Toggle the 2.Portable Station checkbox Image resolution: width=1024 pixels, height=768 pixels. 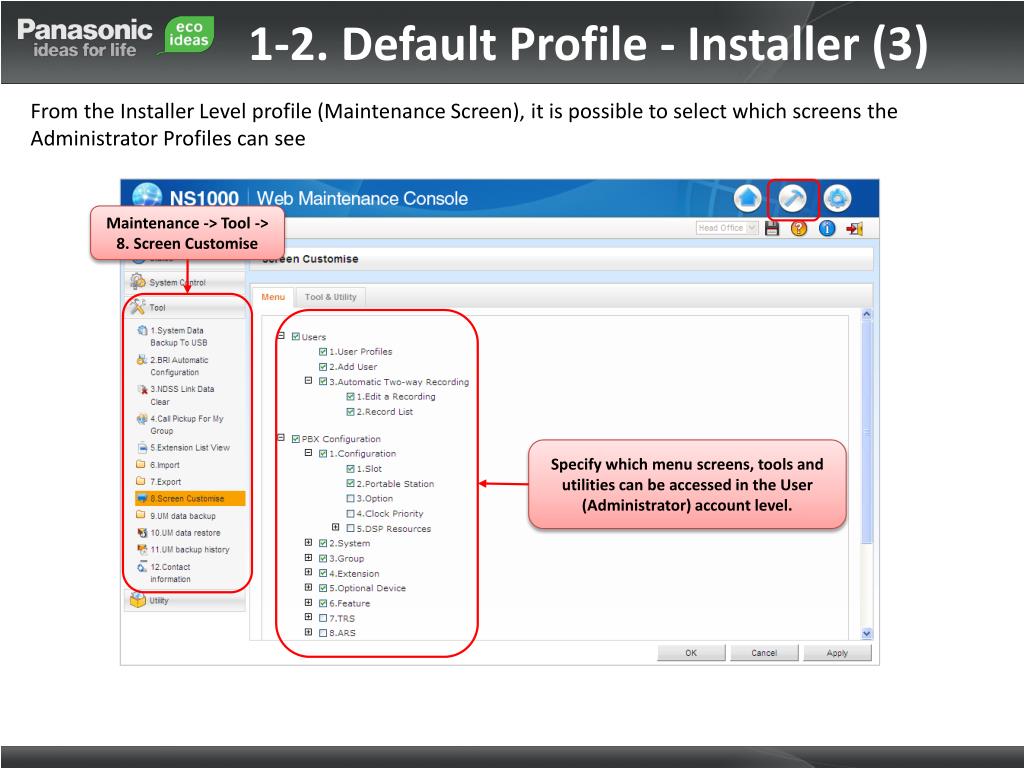tap(350, 484)
